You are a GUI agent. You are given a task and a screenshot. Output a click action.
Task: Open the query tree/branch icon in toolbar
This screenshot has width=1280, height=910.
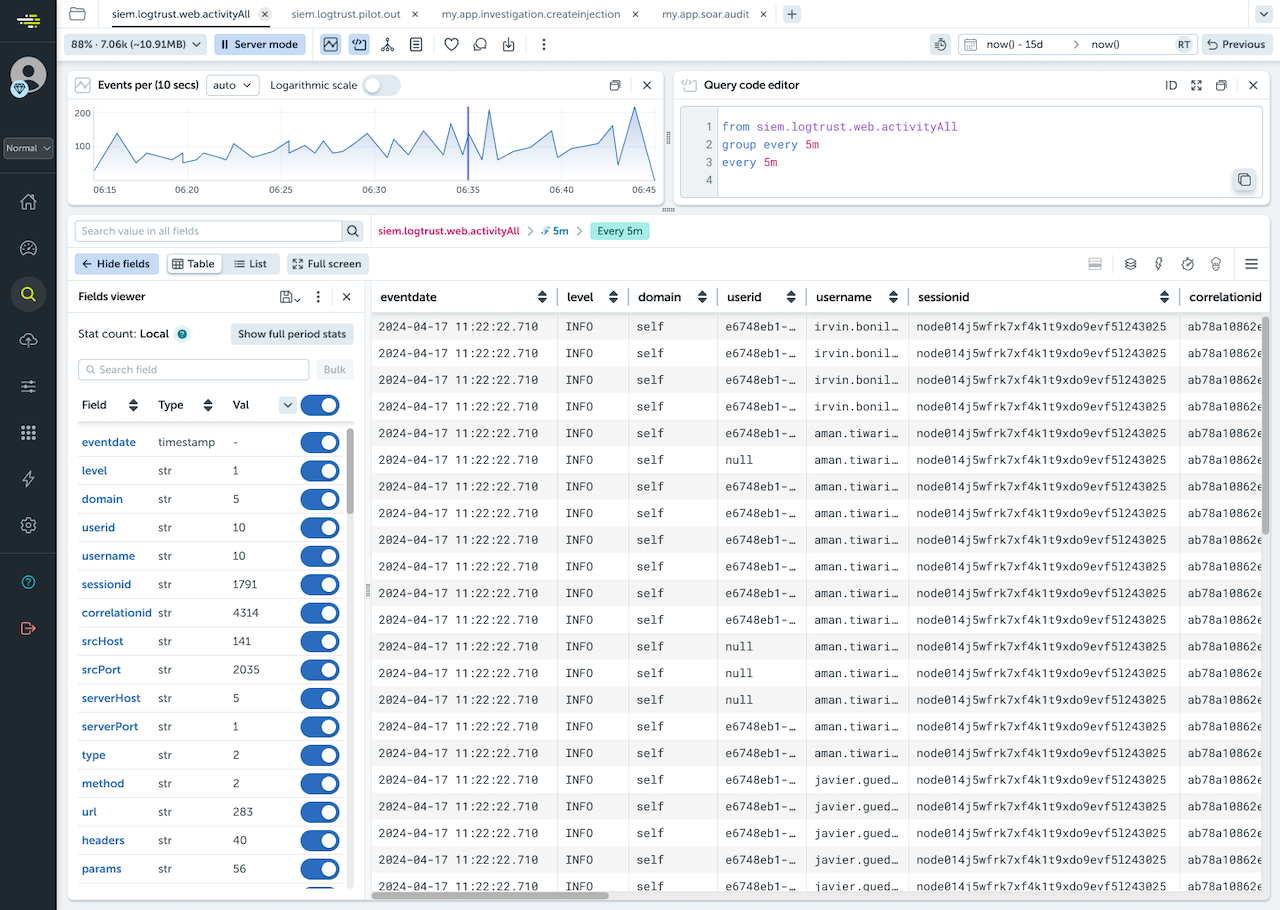(x=387, y=44)
